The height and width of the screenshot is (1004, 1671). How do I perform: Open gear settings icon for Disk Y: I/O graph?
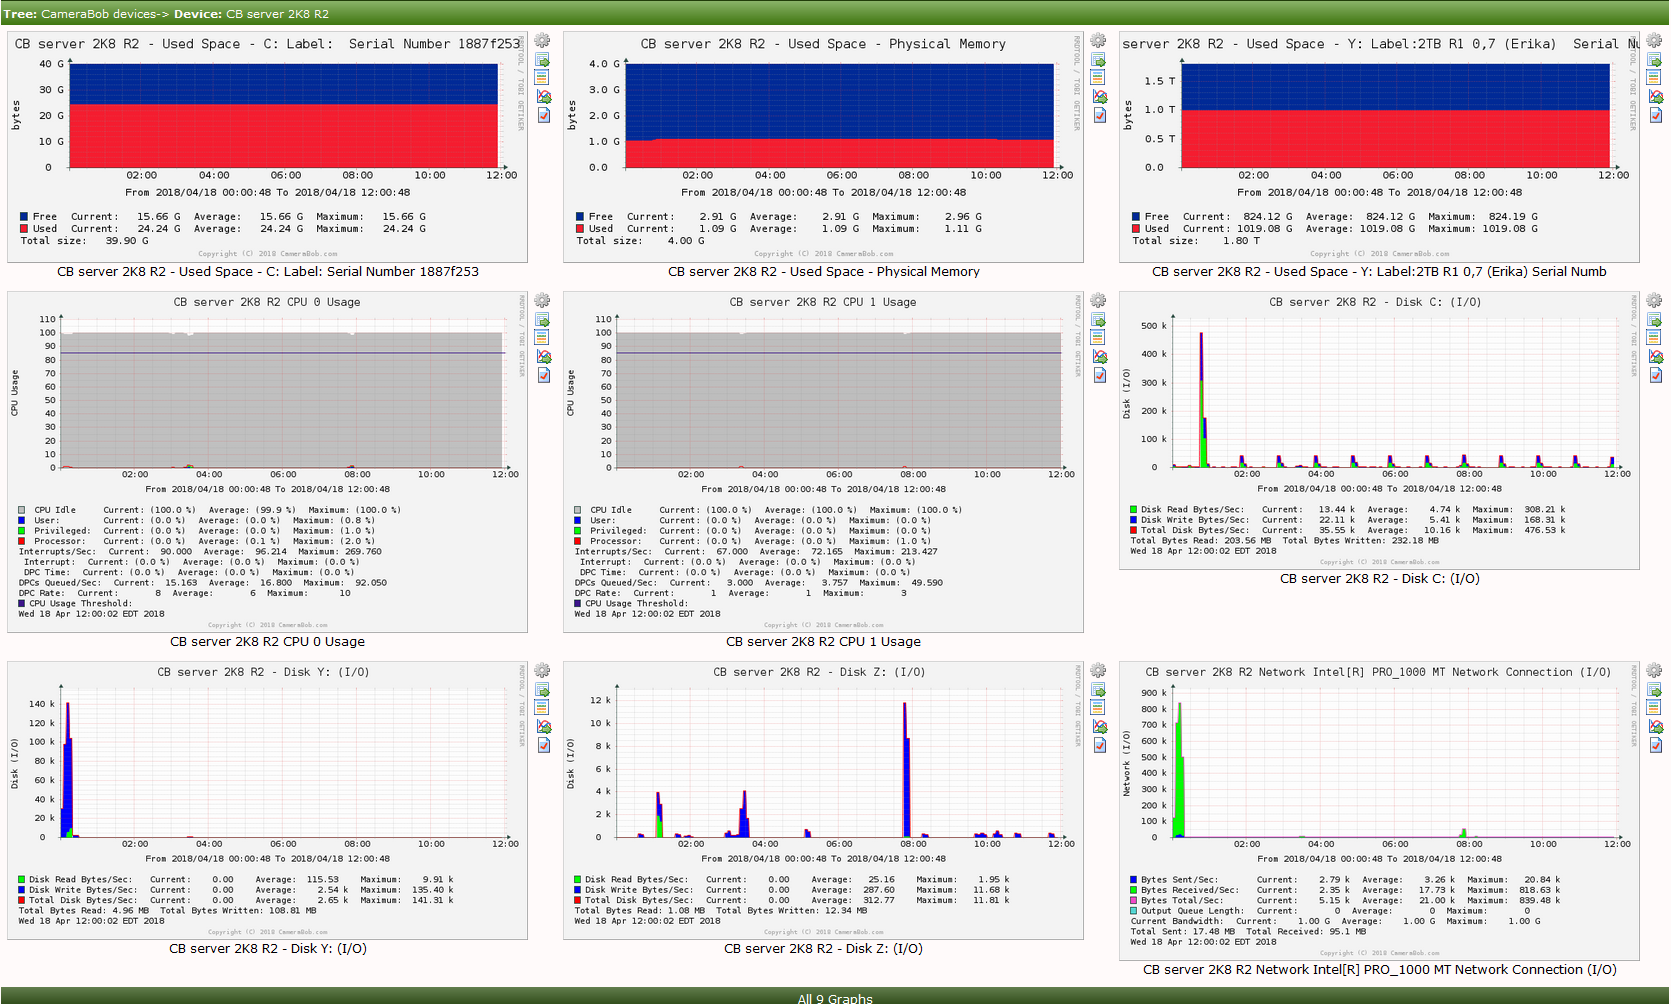coord(543,671)
